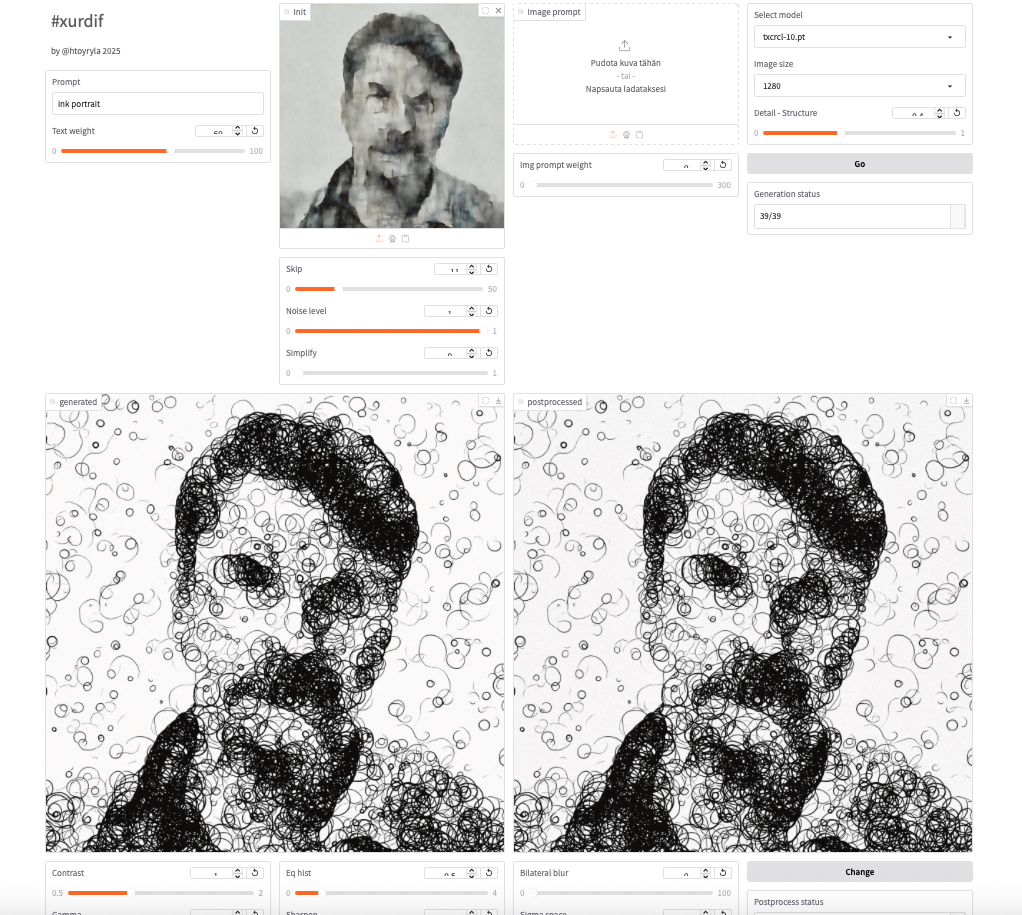Viewport: 1022px width, 915px height.
Task: View the Init image in fullscreen
Action: (485, 11)
